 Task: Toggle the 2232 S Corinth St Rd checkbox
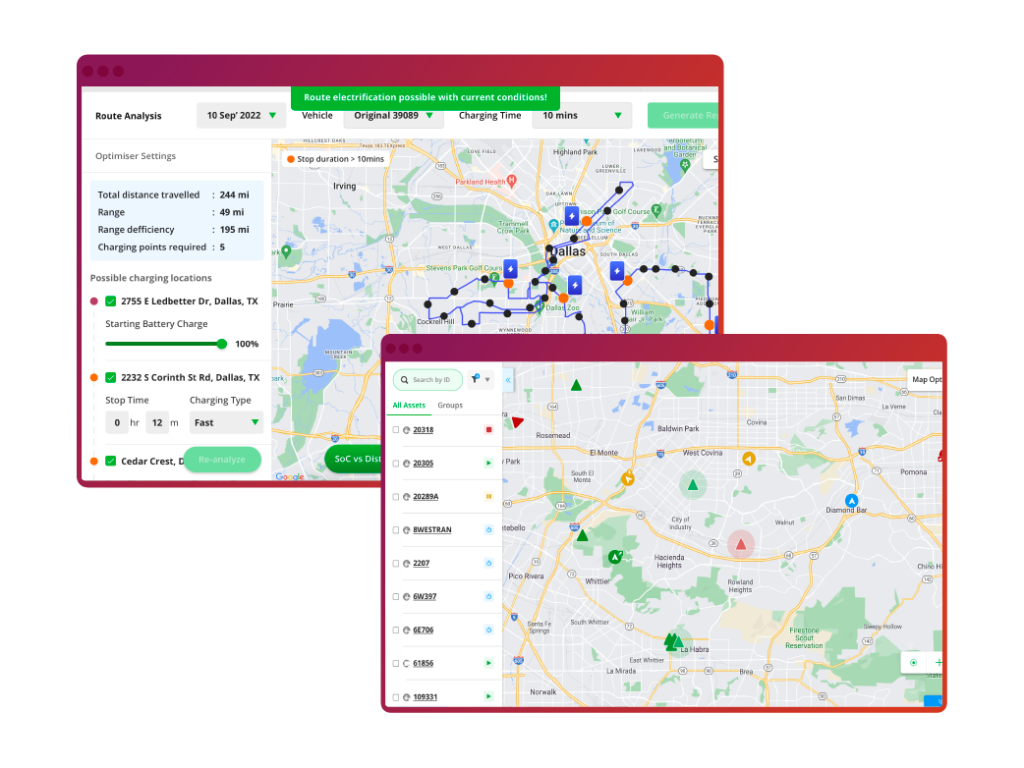(111, 378)
